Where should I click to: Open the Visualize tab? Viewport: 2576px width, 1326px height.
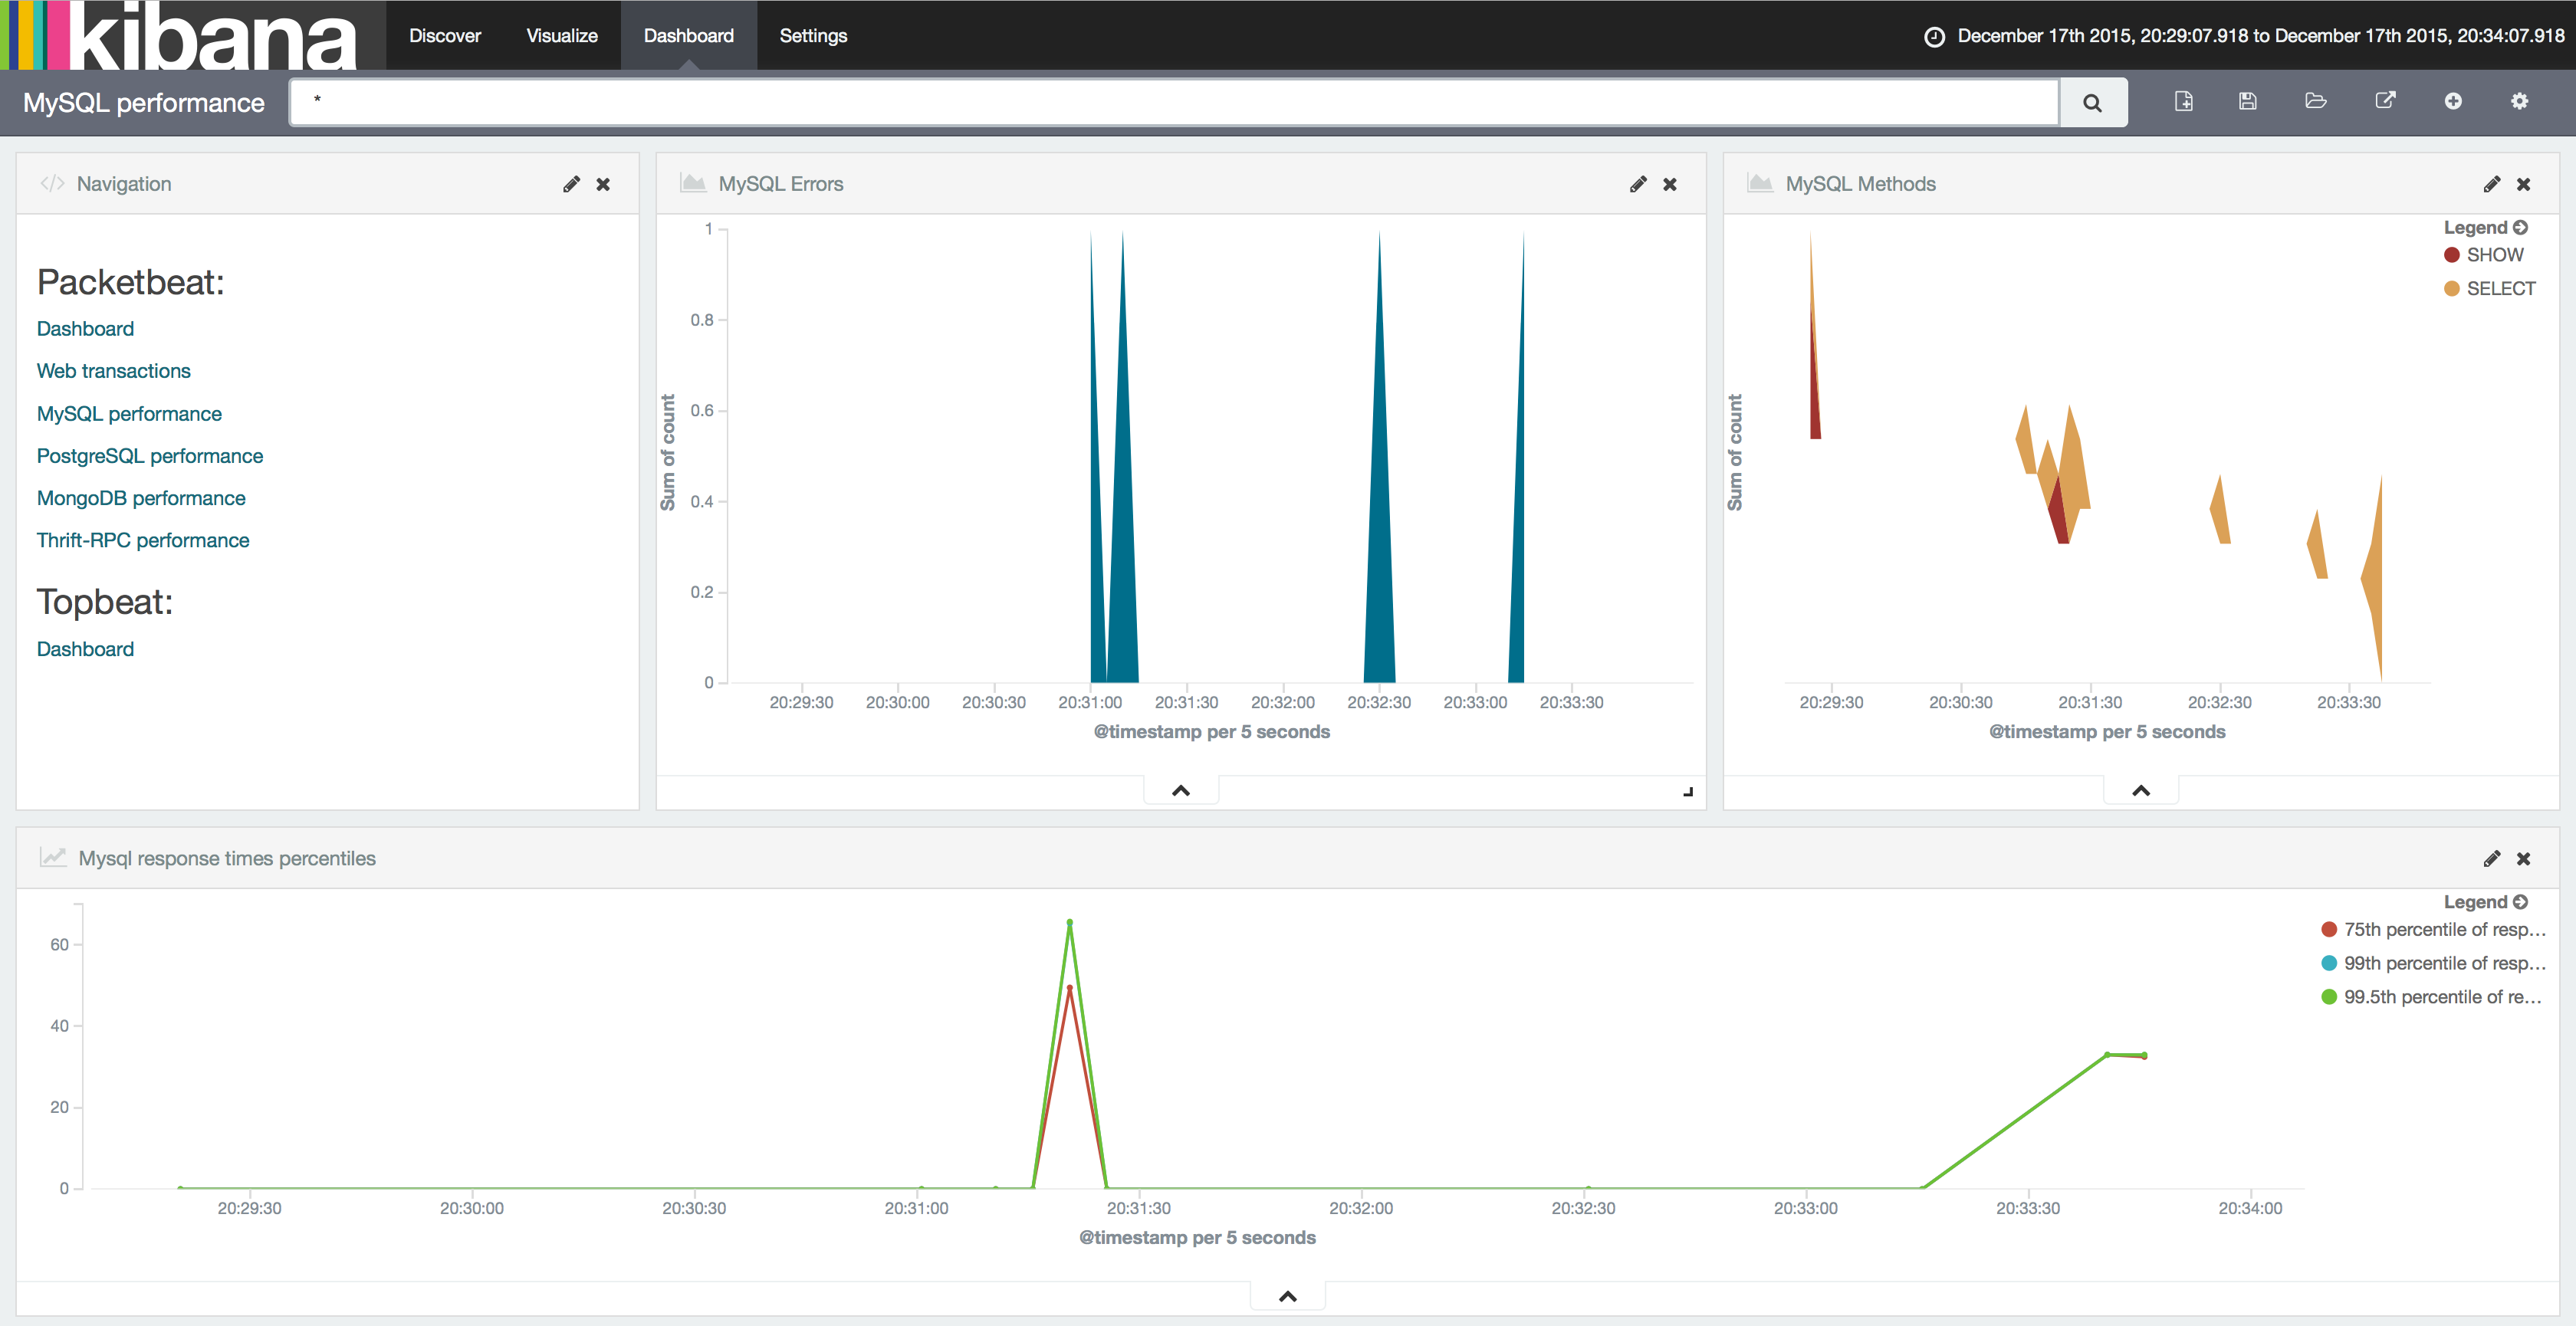[x=562, y=36]
